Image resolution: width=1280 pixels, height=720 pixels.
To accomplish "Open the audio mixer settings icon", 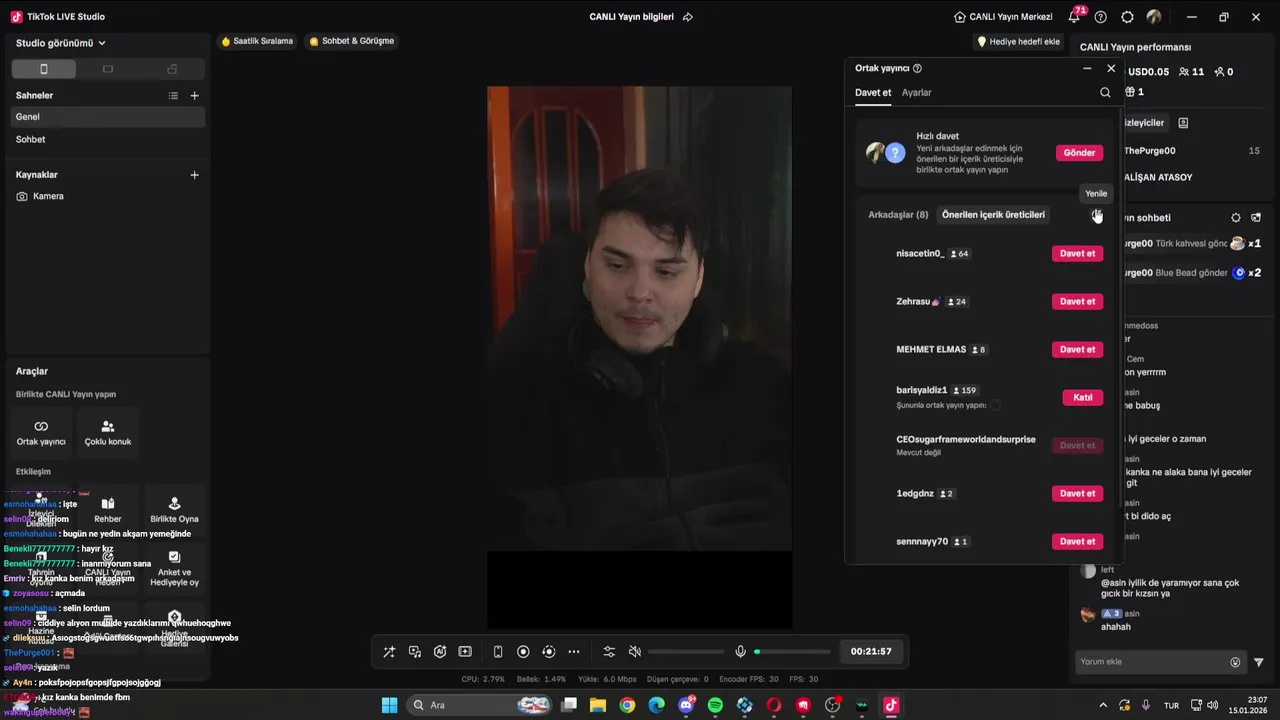I will pos(609,652).
